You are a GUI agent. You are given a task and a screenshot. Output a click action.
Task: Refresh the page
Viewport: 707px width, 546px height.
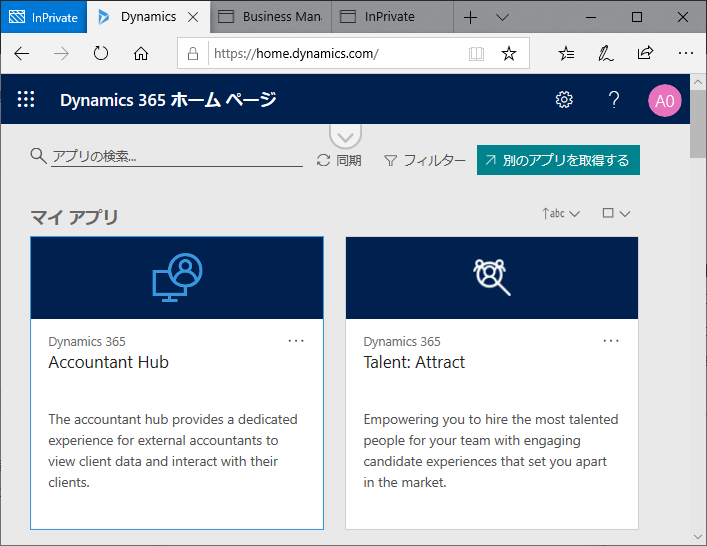[101, 54]
